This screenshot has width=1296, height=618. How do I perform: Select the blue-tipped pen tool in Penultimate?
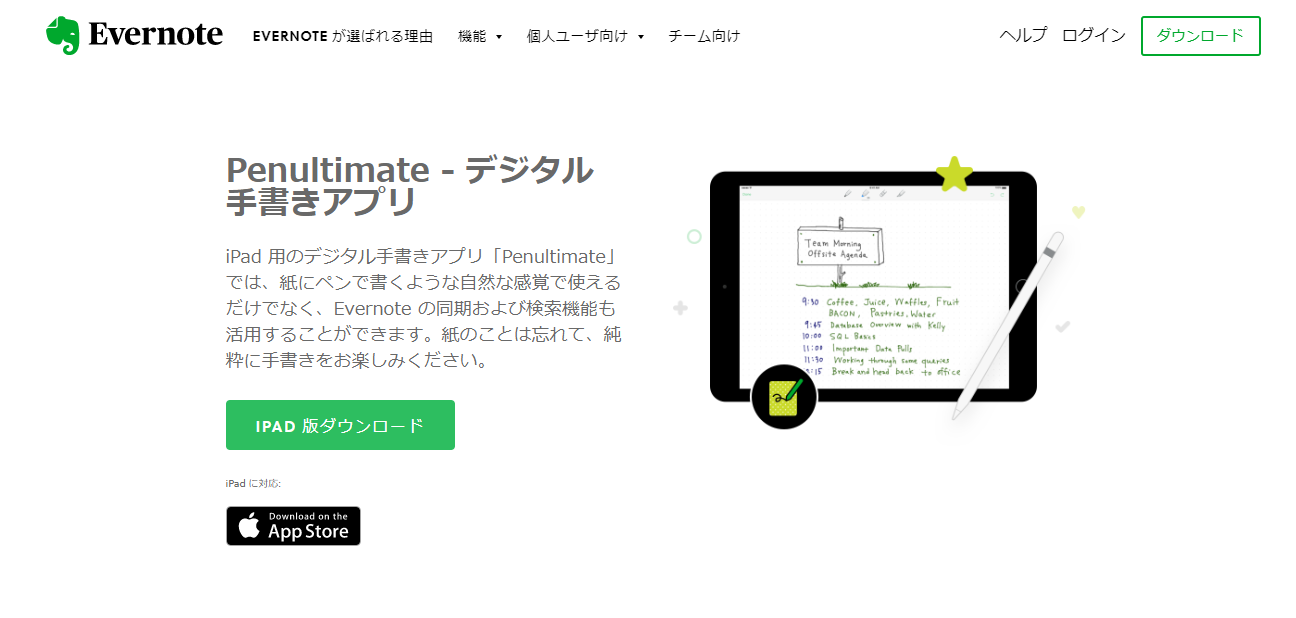(x=865, y=194)
